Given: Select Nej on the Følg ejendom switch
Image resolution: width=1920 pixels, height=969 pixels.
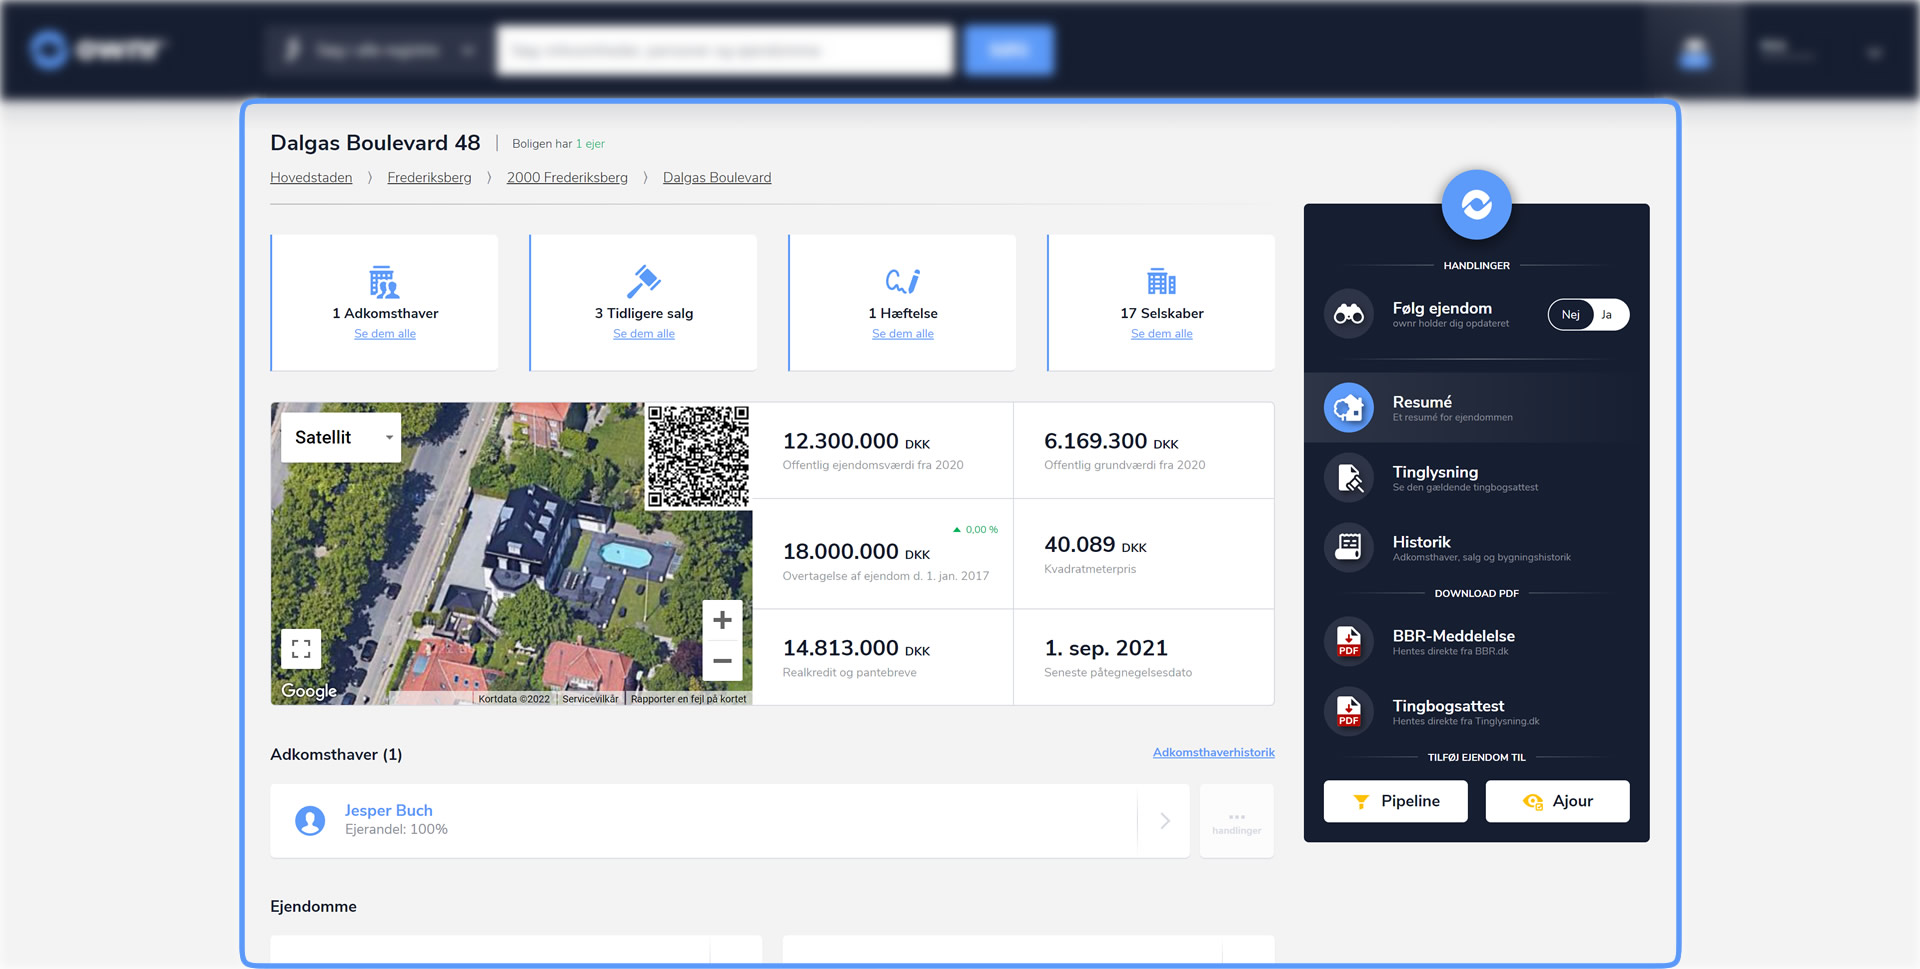Looking at the screenshot, I should pos(1570,315).
